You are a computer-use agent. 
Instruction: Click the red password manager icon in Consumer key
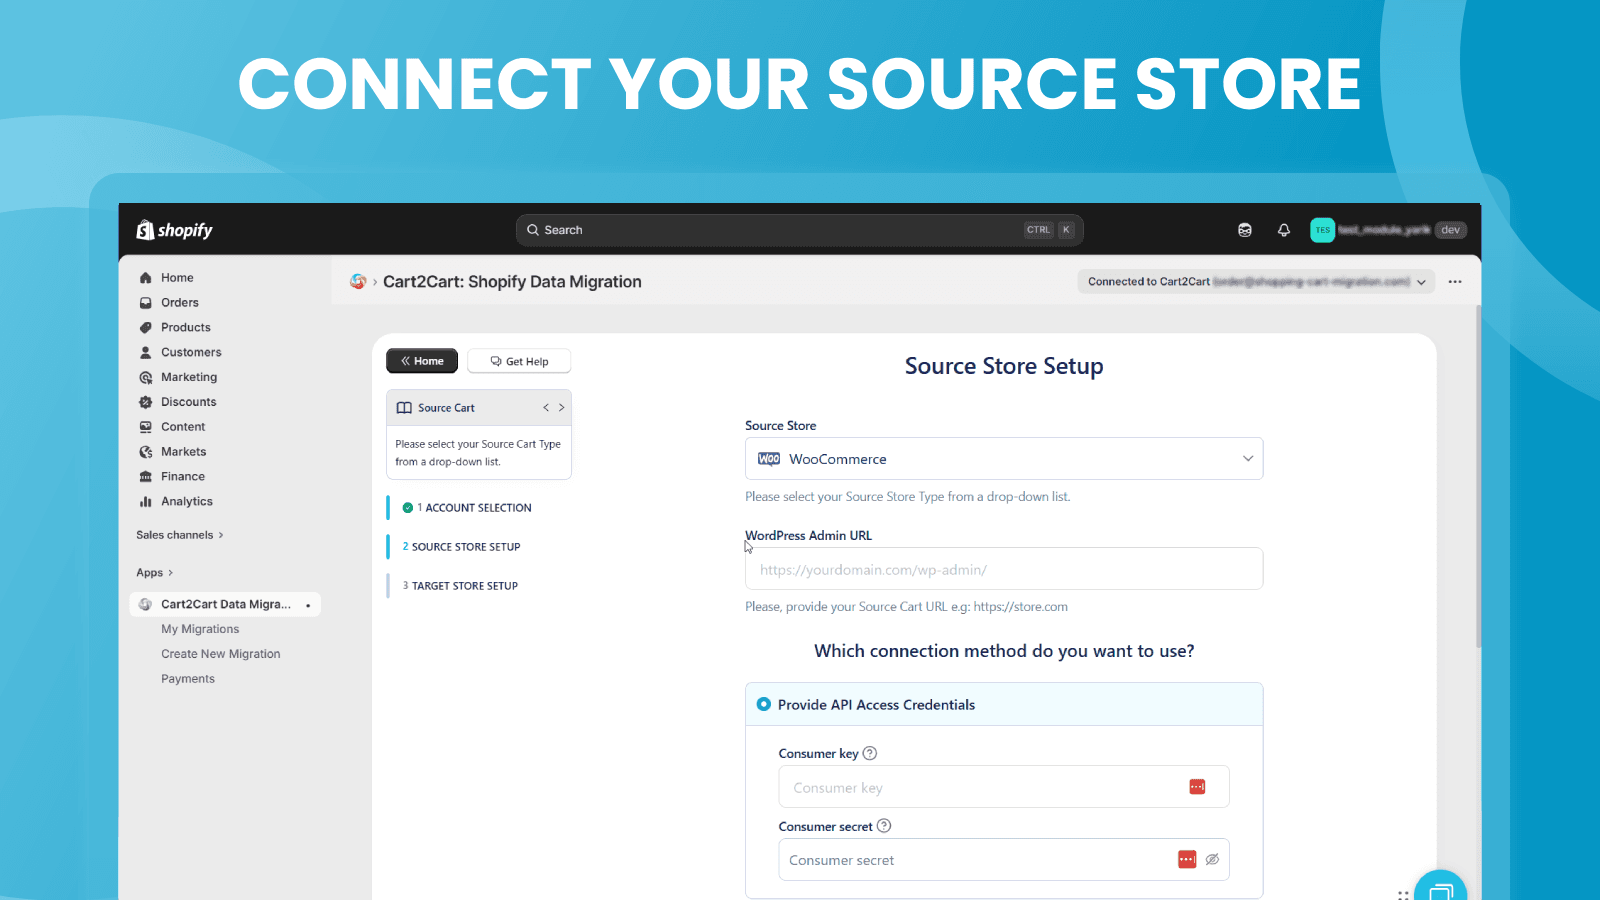coord(1197,787)
